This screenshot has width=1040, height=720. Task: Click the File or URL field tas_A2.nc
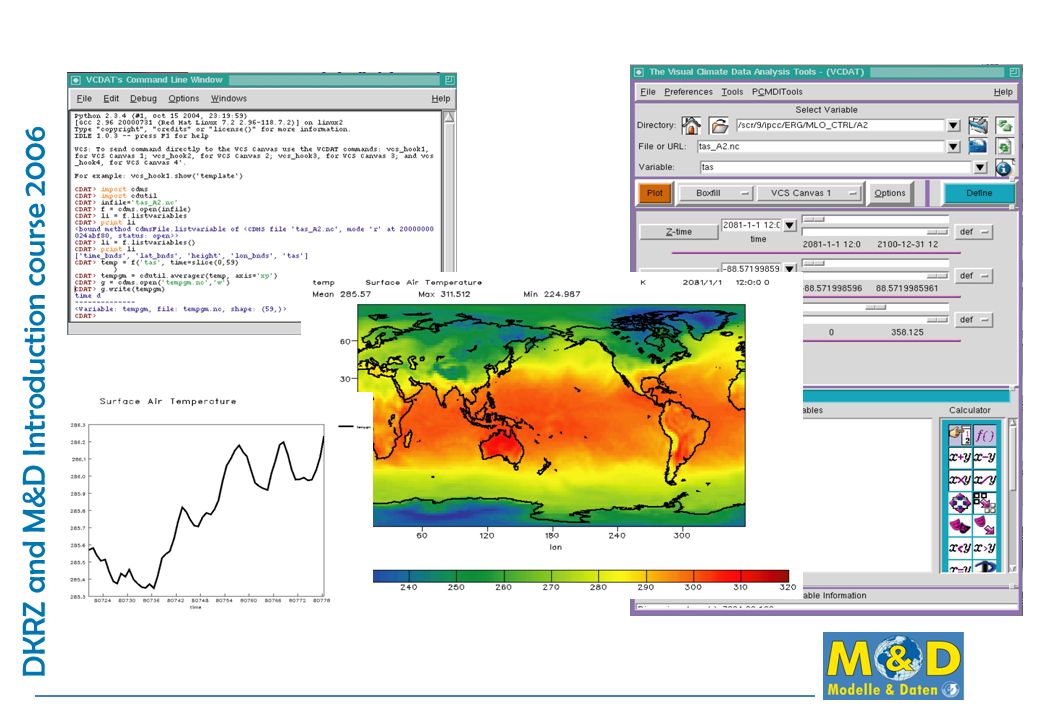pos(820,147)
